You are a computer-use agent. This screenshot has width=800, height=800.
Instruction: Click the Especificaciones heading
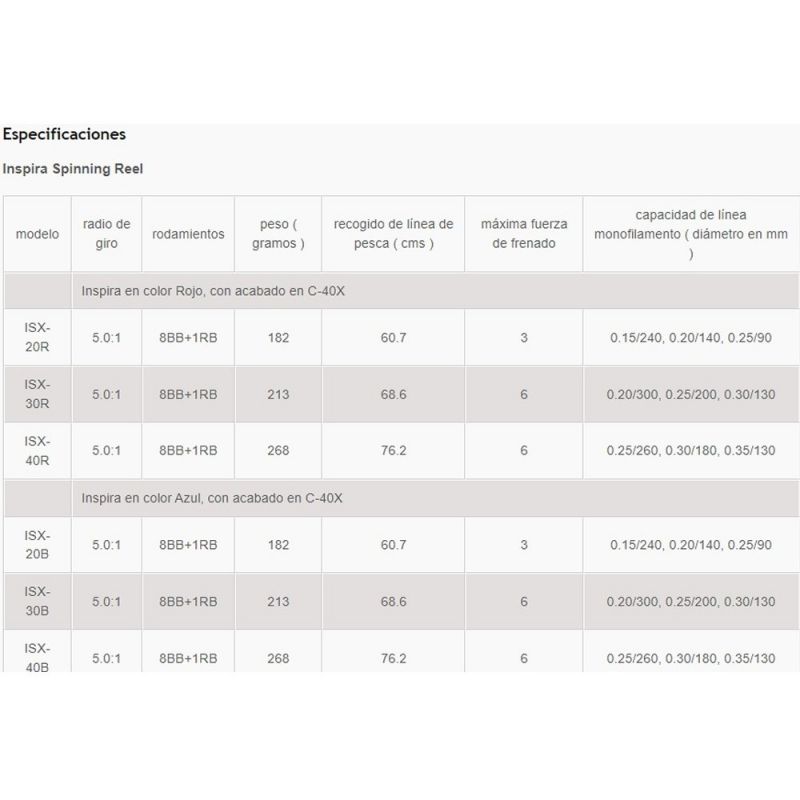(64, 133)
